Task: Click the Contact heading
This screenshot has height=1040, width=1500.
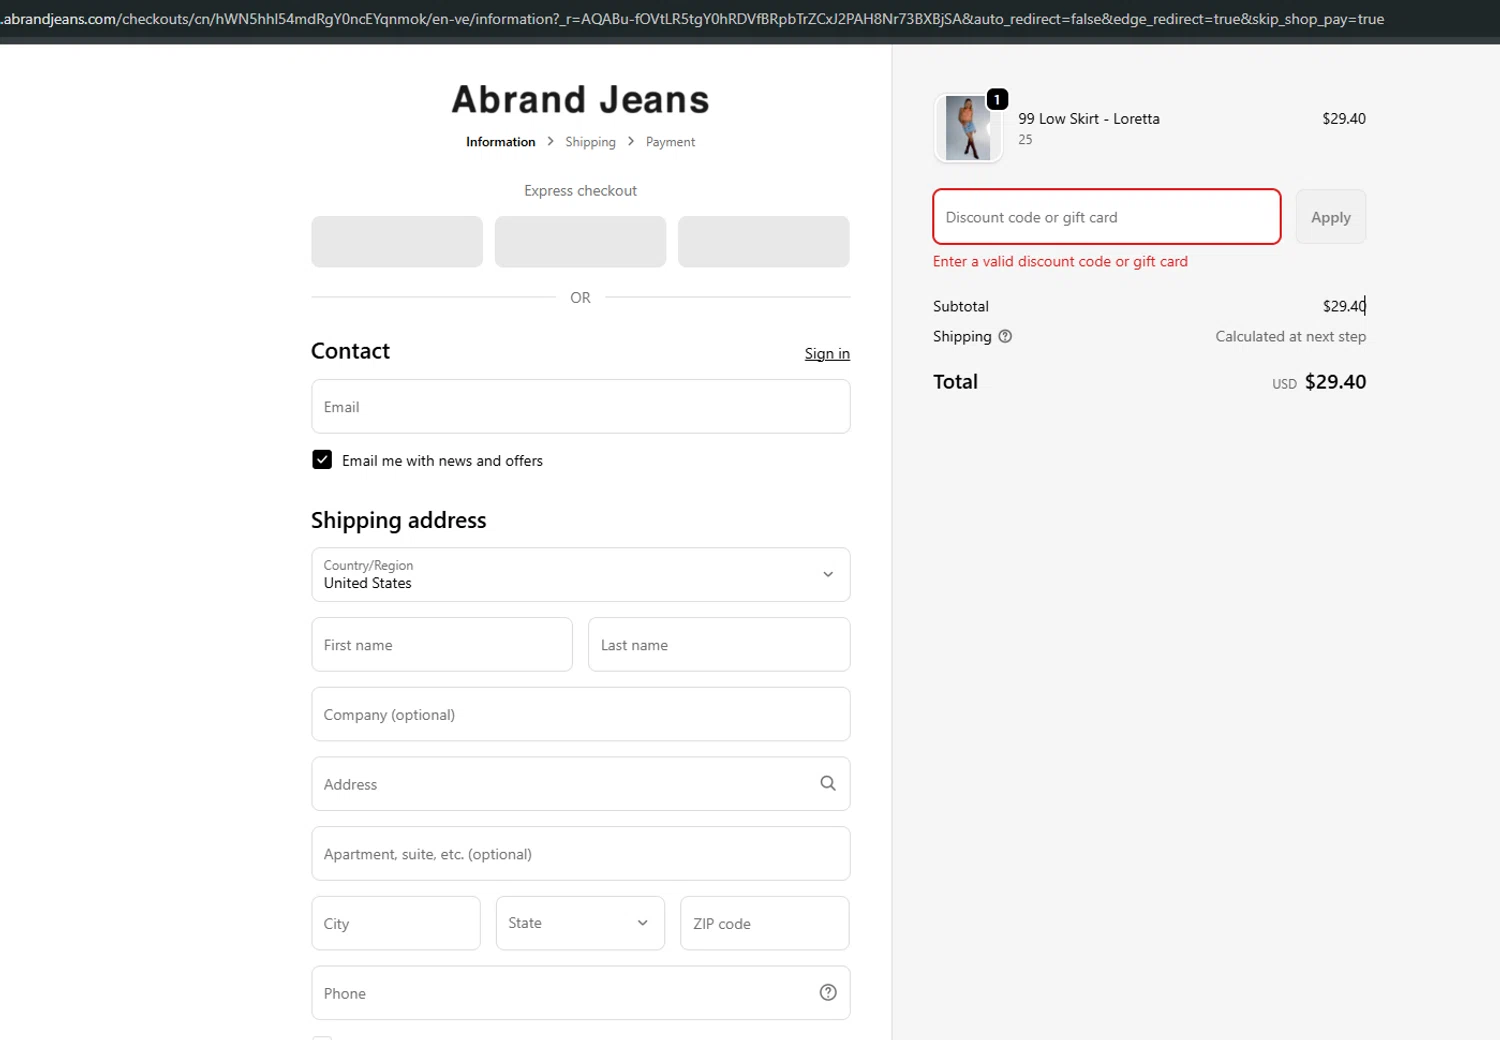Action: pyautogui.click(x=350, y=351)
